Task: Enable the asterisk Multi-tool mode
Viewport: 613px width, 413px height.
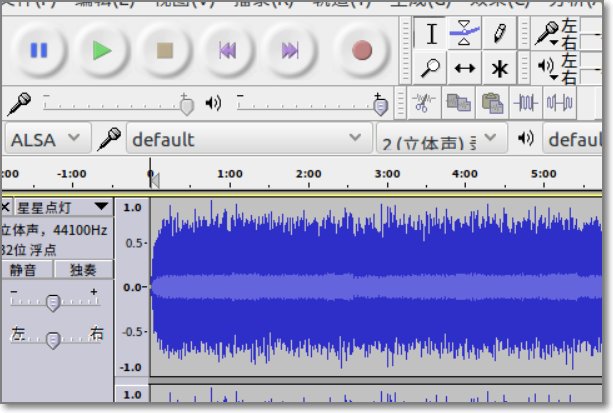Action: pyautogui.click(x=498, y=68)
